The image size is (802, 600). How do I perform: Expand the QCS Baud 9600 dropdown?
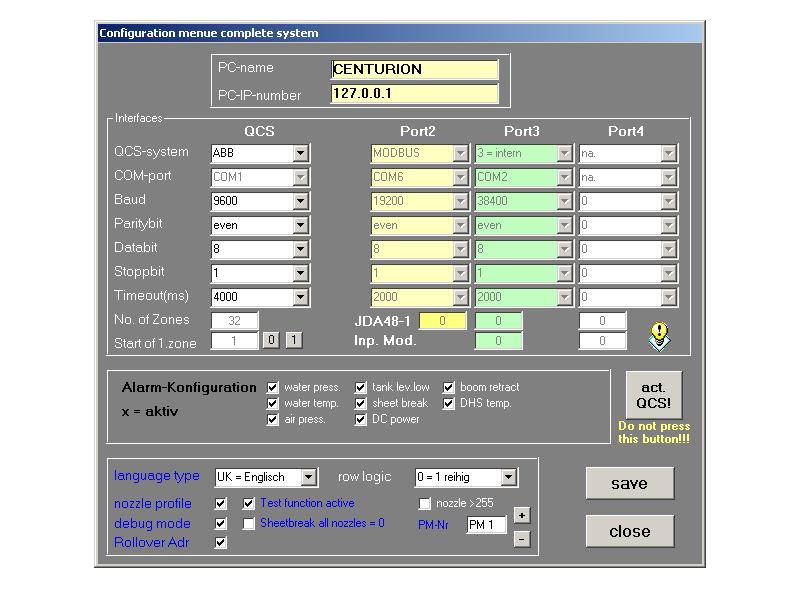(300, 201)
